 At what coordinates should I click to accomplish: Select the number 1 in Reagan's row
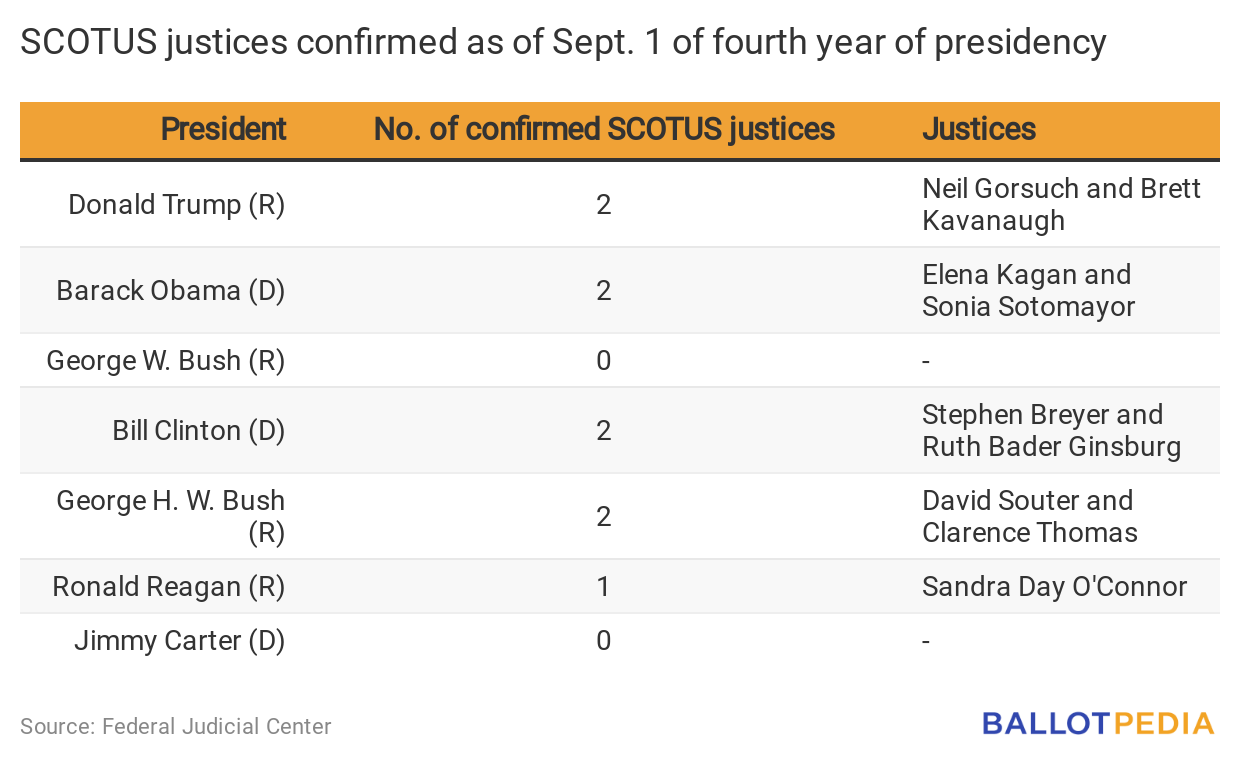[603, 586]
